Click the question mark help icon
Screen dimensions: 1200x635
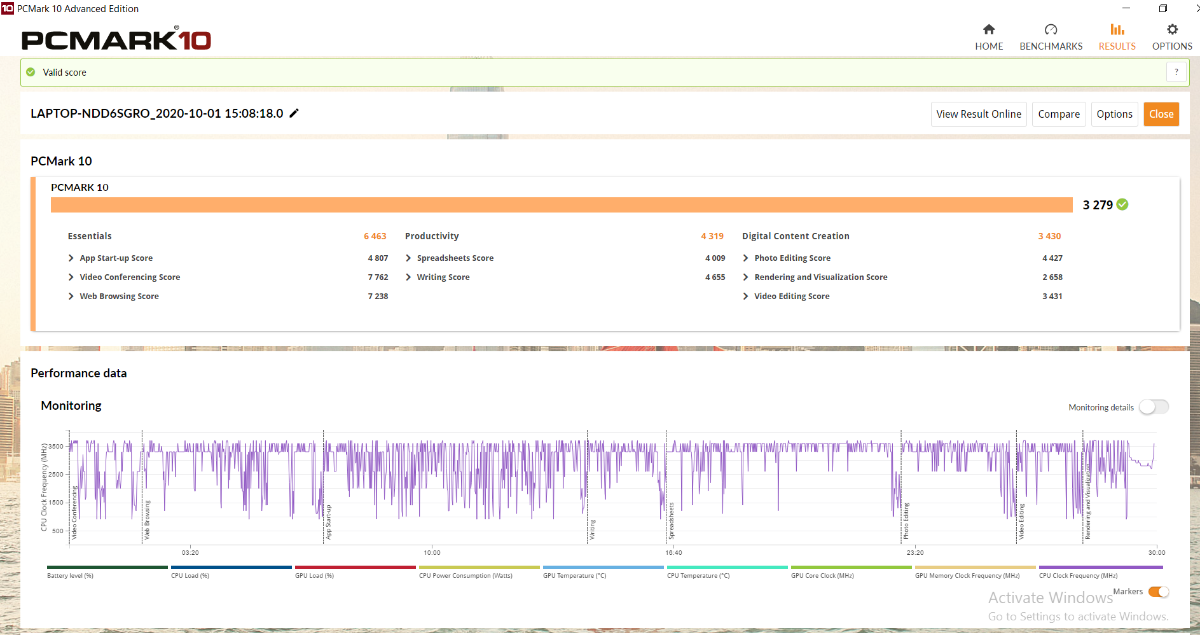click(x=1177, y=72)
